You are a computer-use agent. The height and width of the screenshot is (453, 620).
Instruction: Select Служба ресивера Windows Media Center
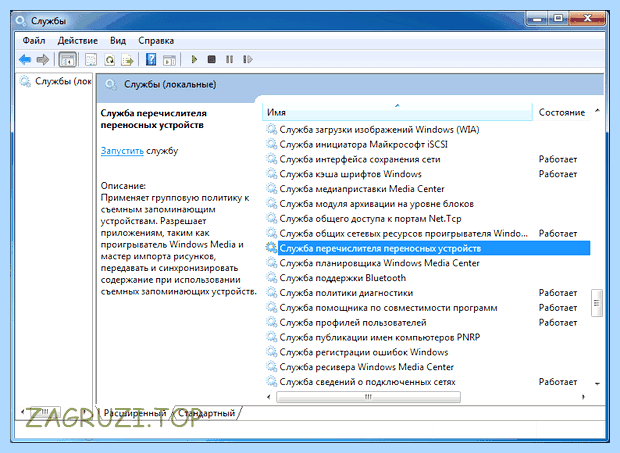click(x=367, y=367)
